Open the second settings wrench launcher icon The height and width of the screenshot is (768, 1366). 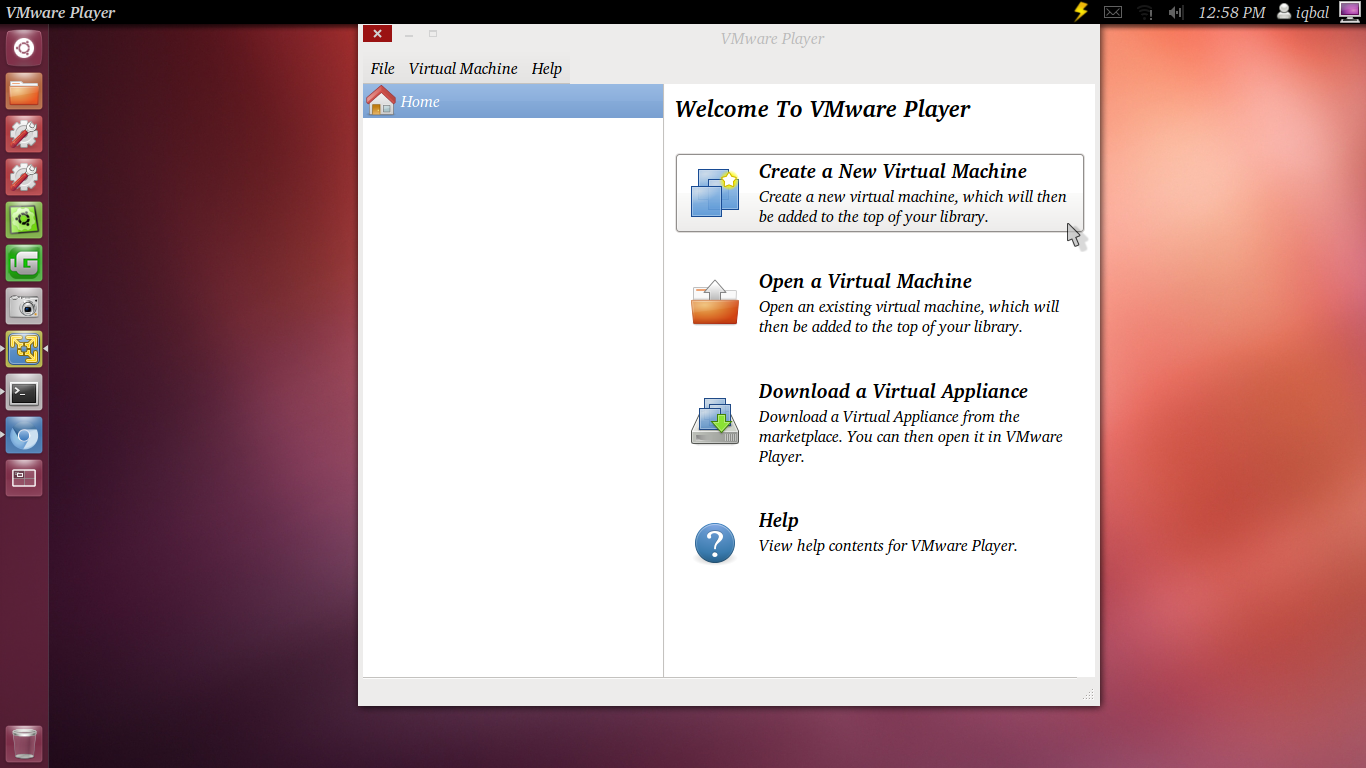[x=24, y=177]
